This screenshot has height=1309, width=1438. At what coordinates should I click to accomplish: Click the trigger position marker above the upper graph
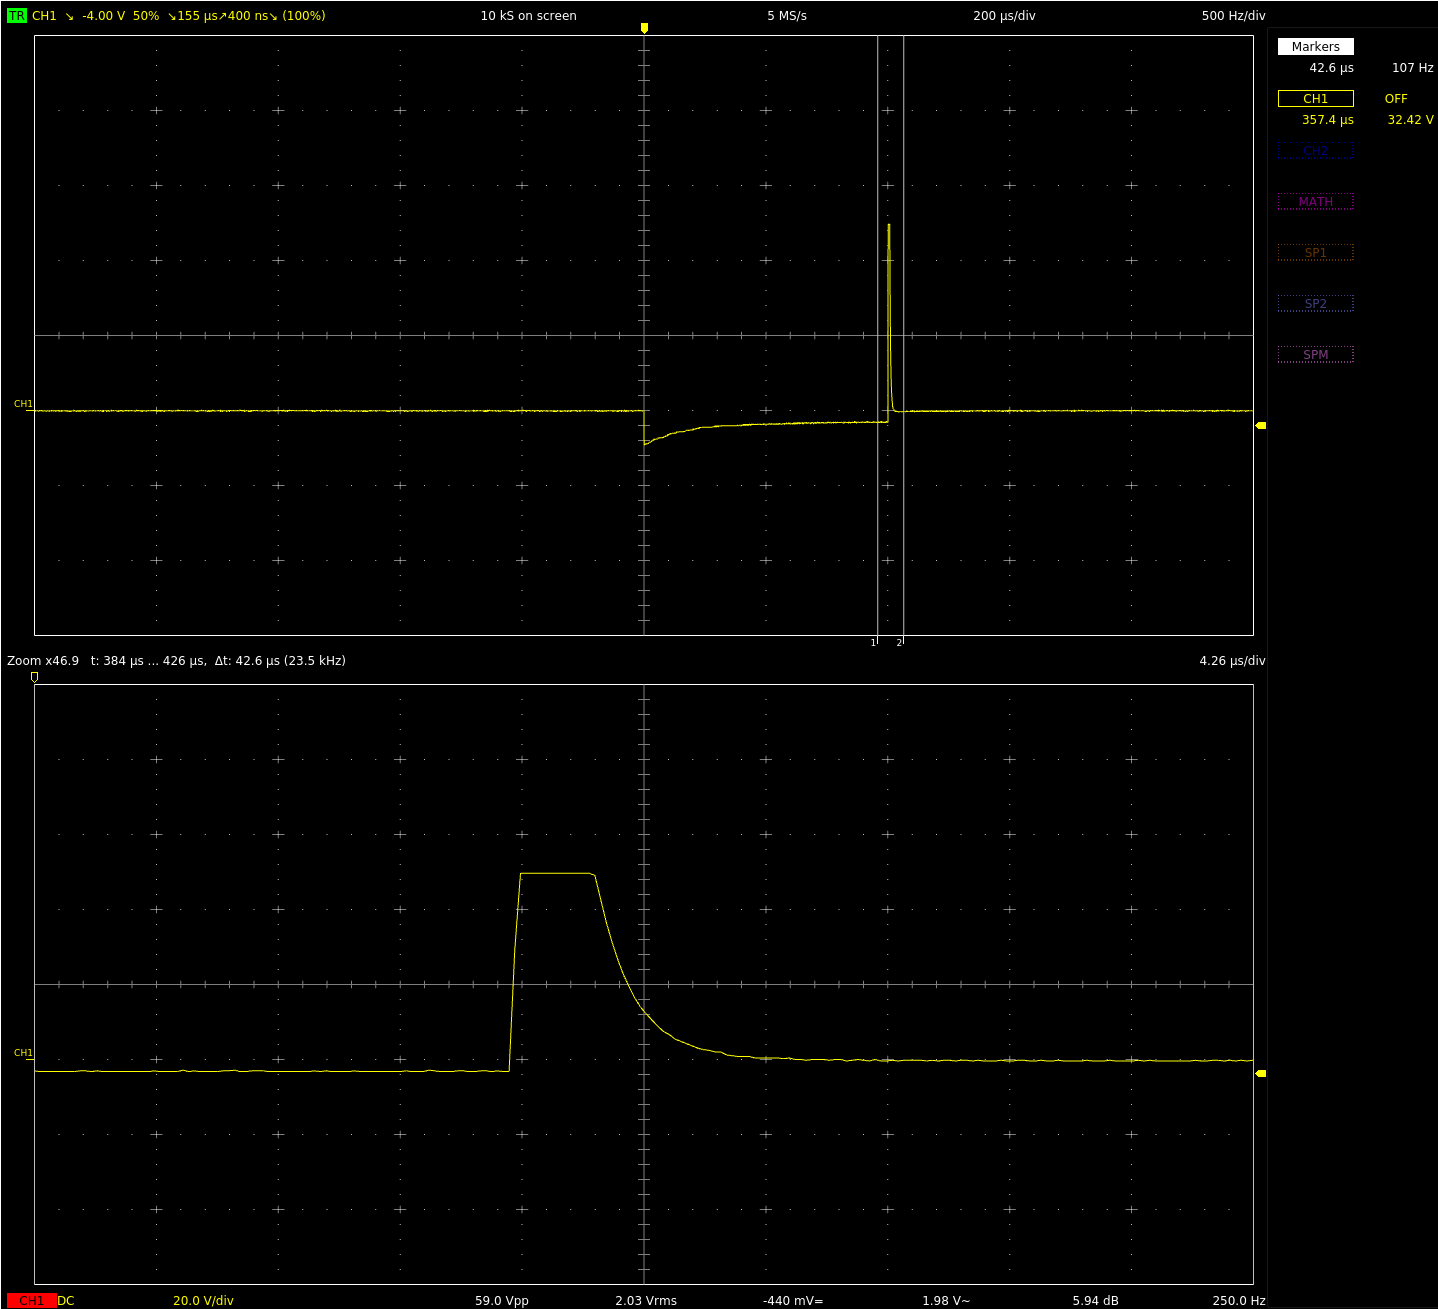click(x=644, y=28)
